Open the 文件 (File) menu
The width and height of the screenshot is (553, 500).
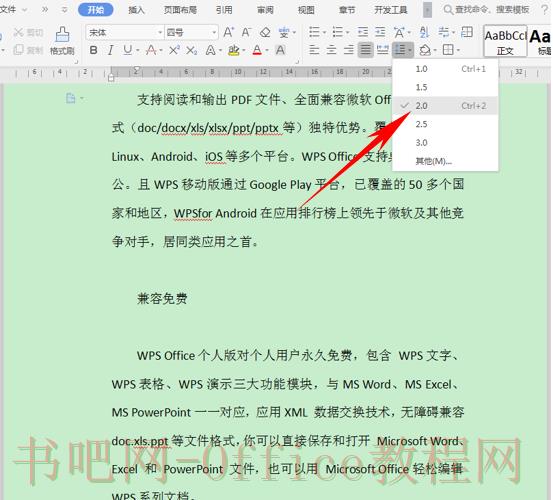pyautogui.click(x=8, y=10)
